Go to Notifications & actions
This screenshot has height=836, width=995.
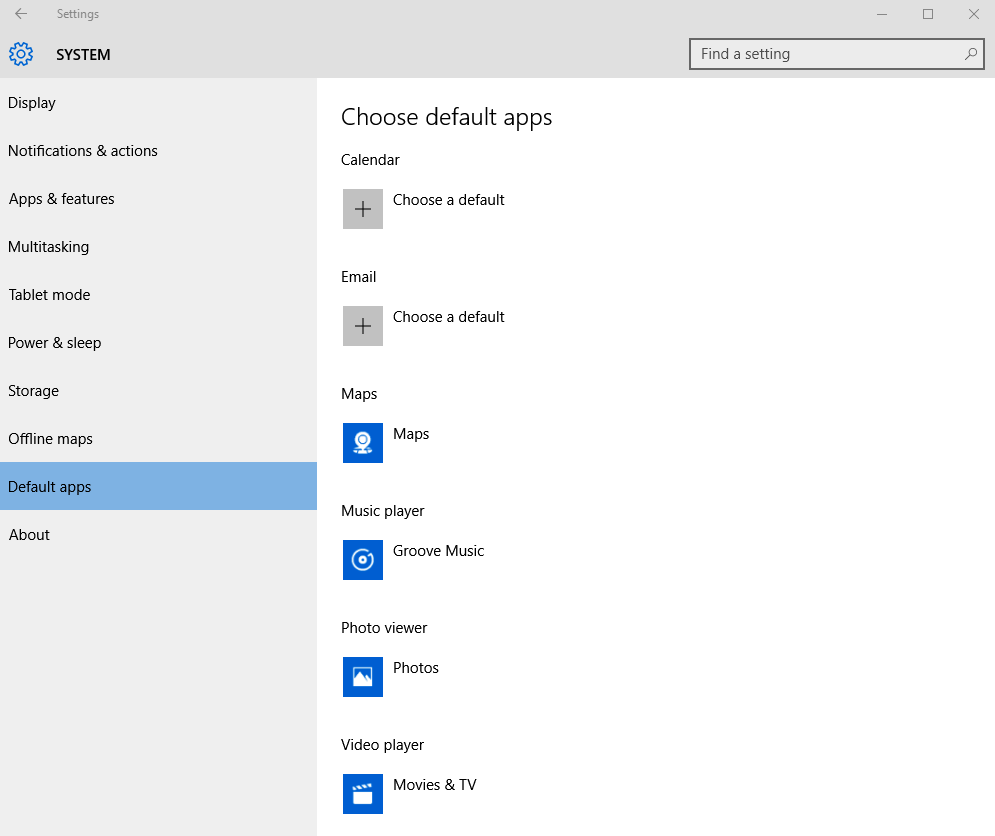point(83,151)
